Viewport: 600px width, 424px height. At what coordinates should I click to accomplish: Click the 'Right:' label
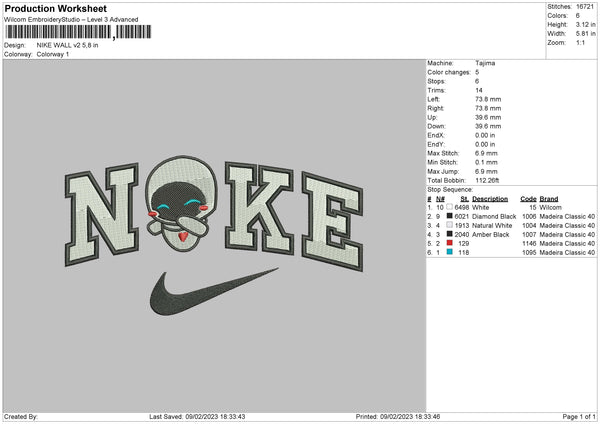436,108
